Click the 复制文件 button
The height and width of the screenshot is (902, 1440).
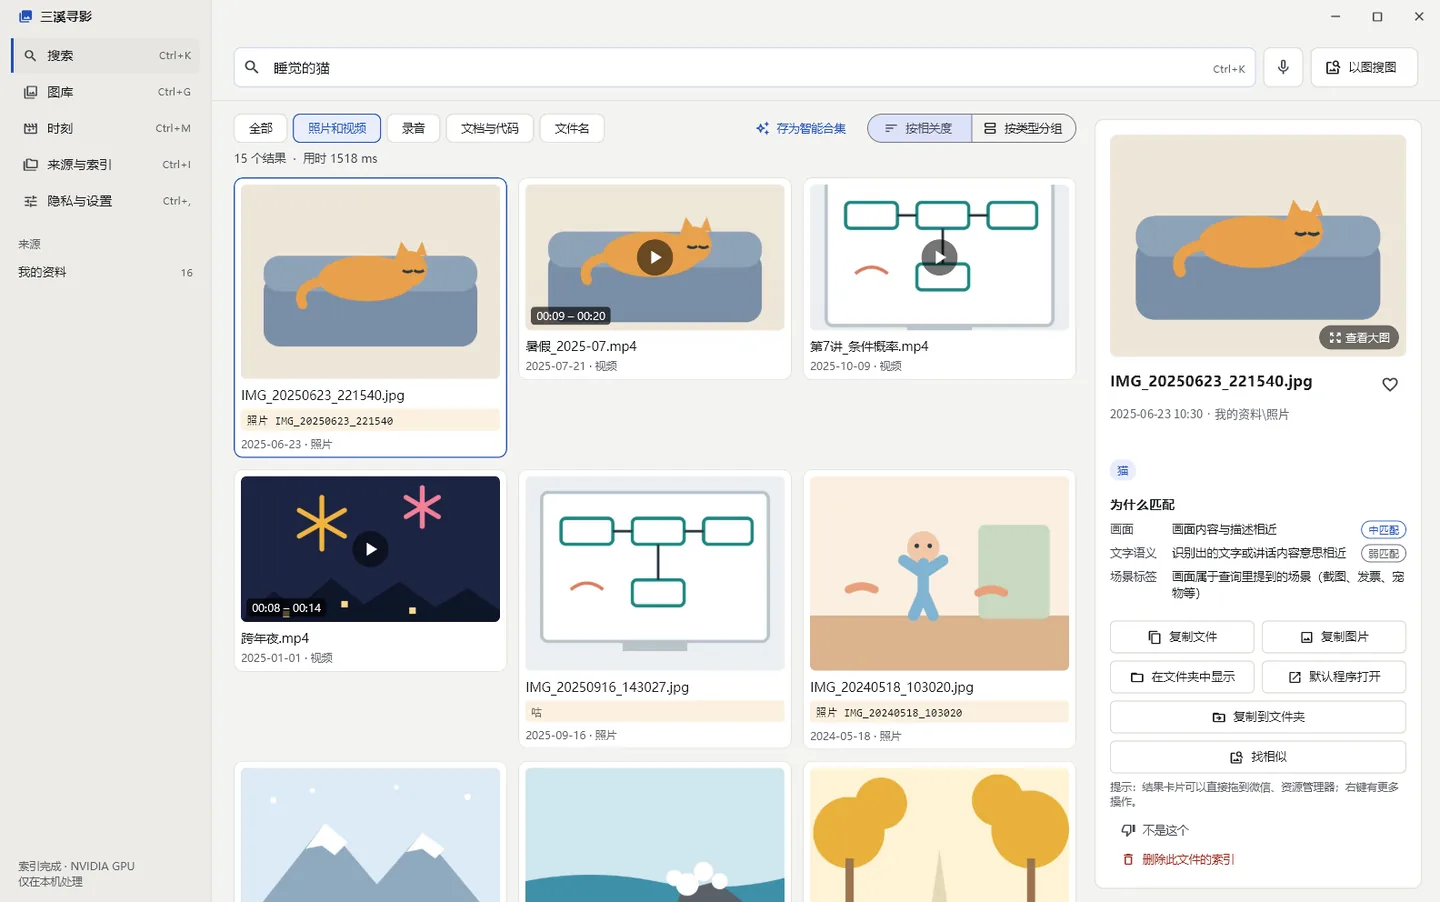click(1182, 637)
